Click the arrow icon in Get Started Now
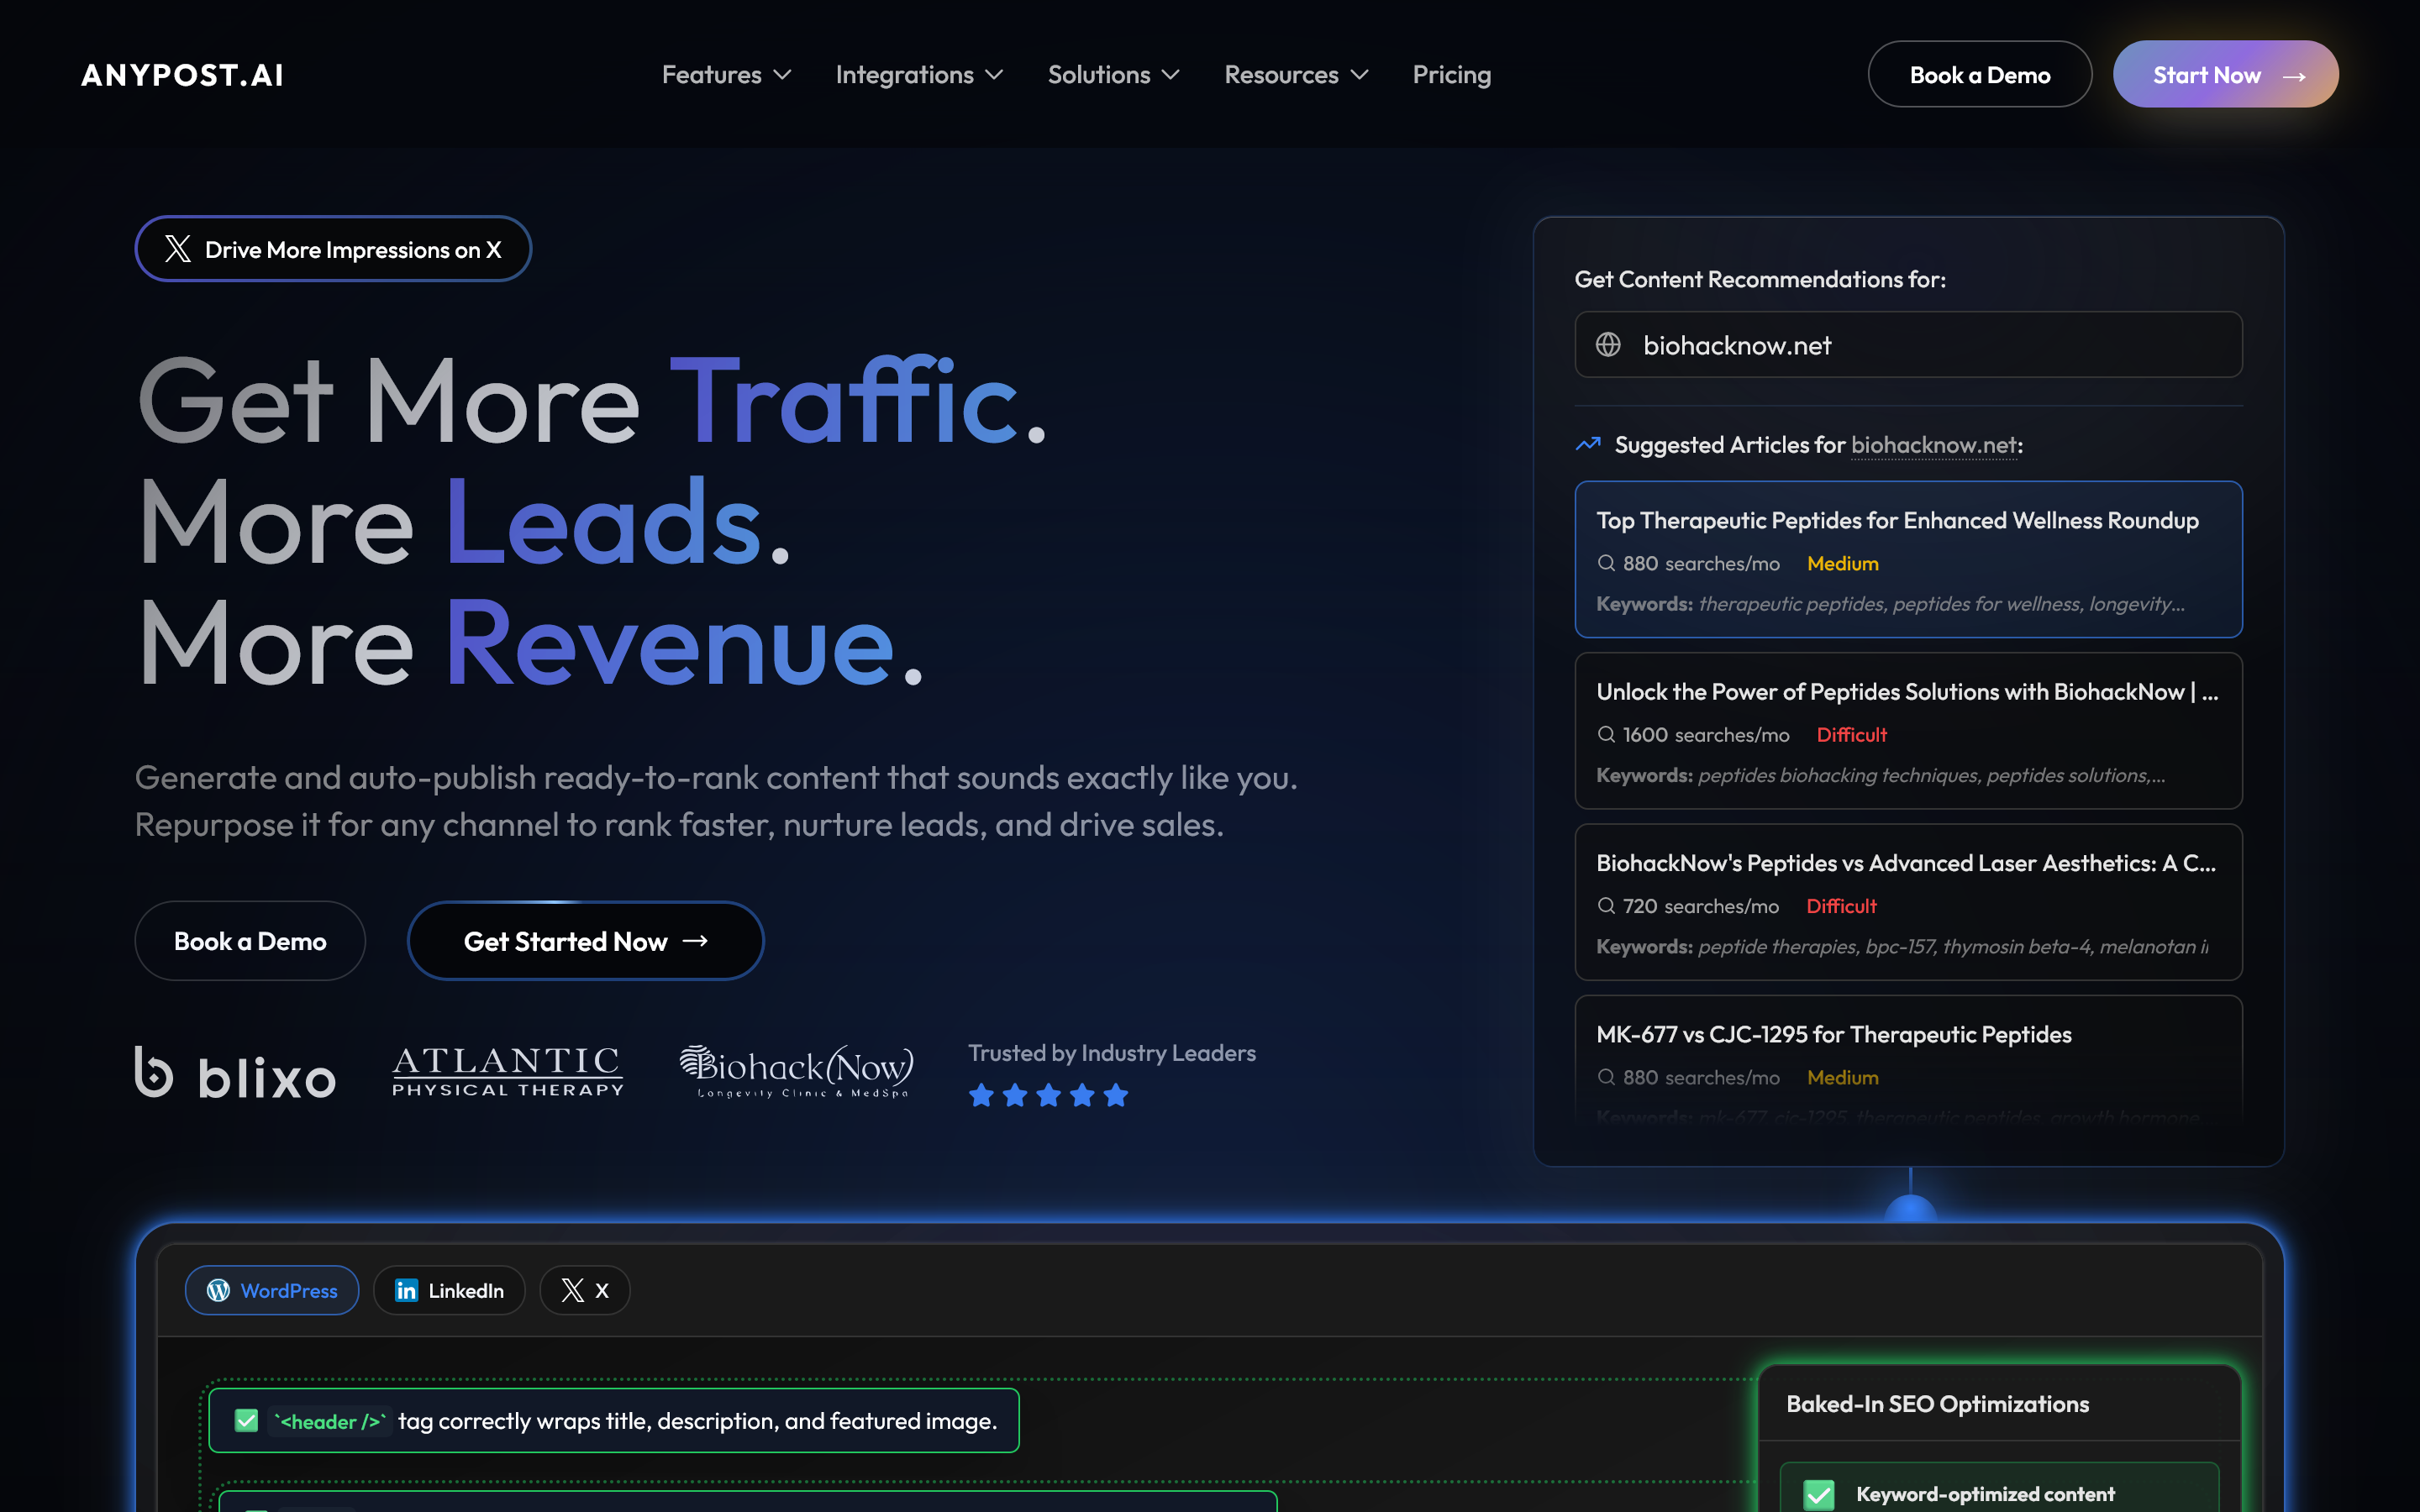Viewport: 2420px width, 1512px height. (x=695, y=941)
